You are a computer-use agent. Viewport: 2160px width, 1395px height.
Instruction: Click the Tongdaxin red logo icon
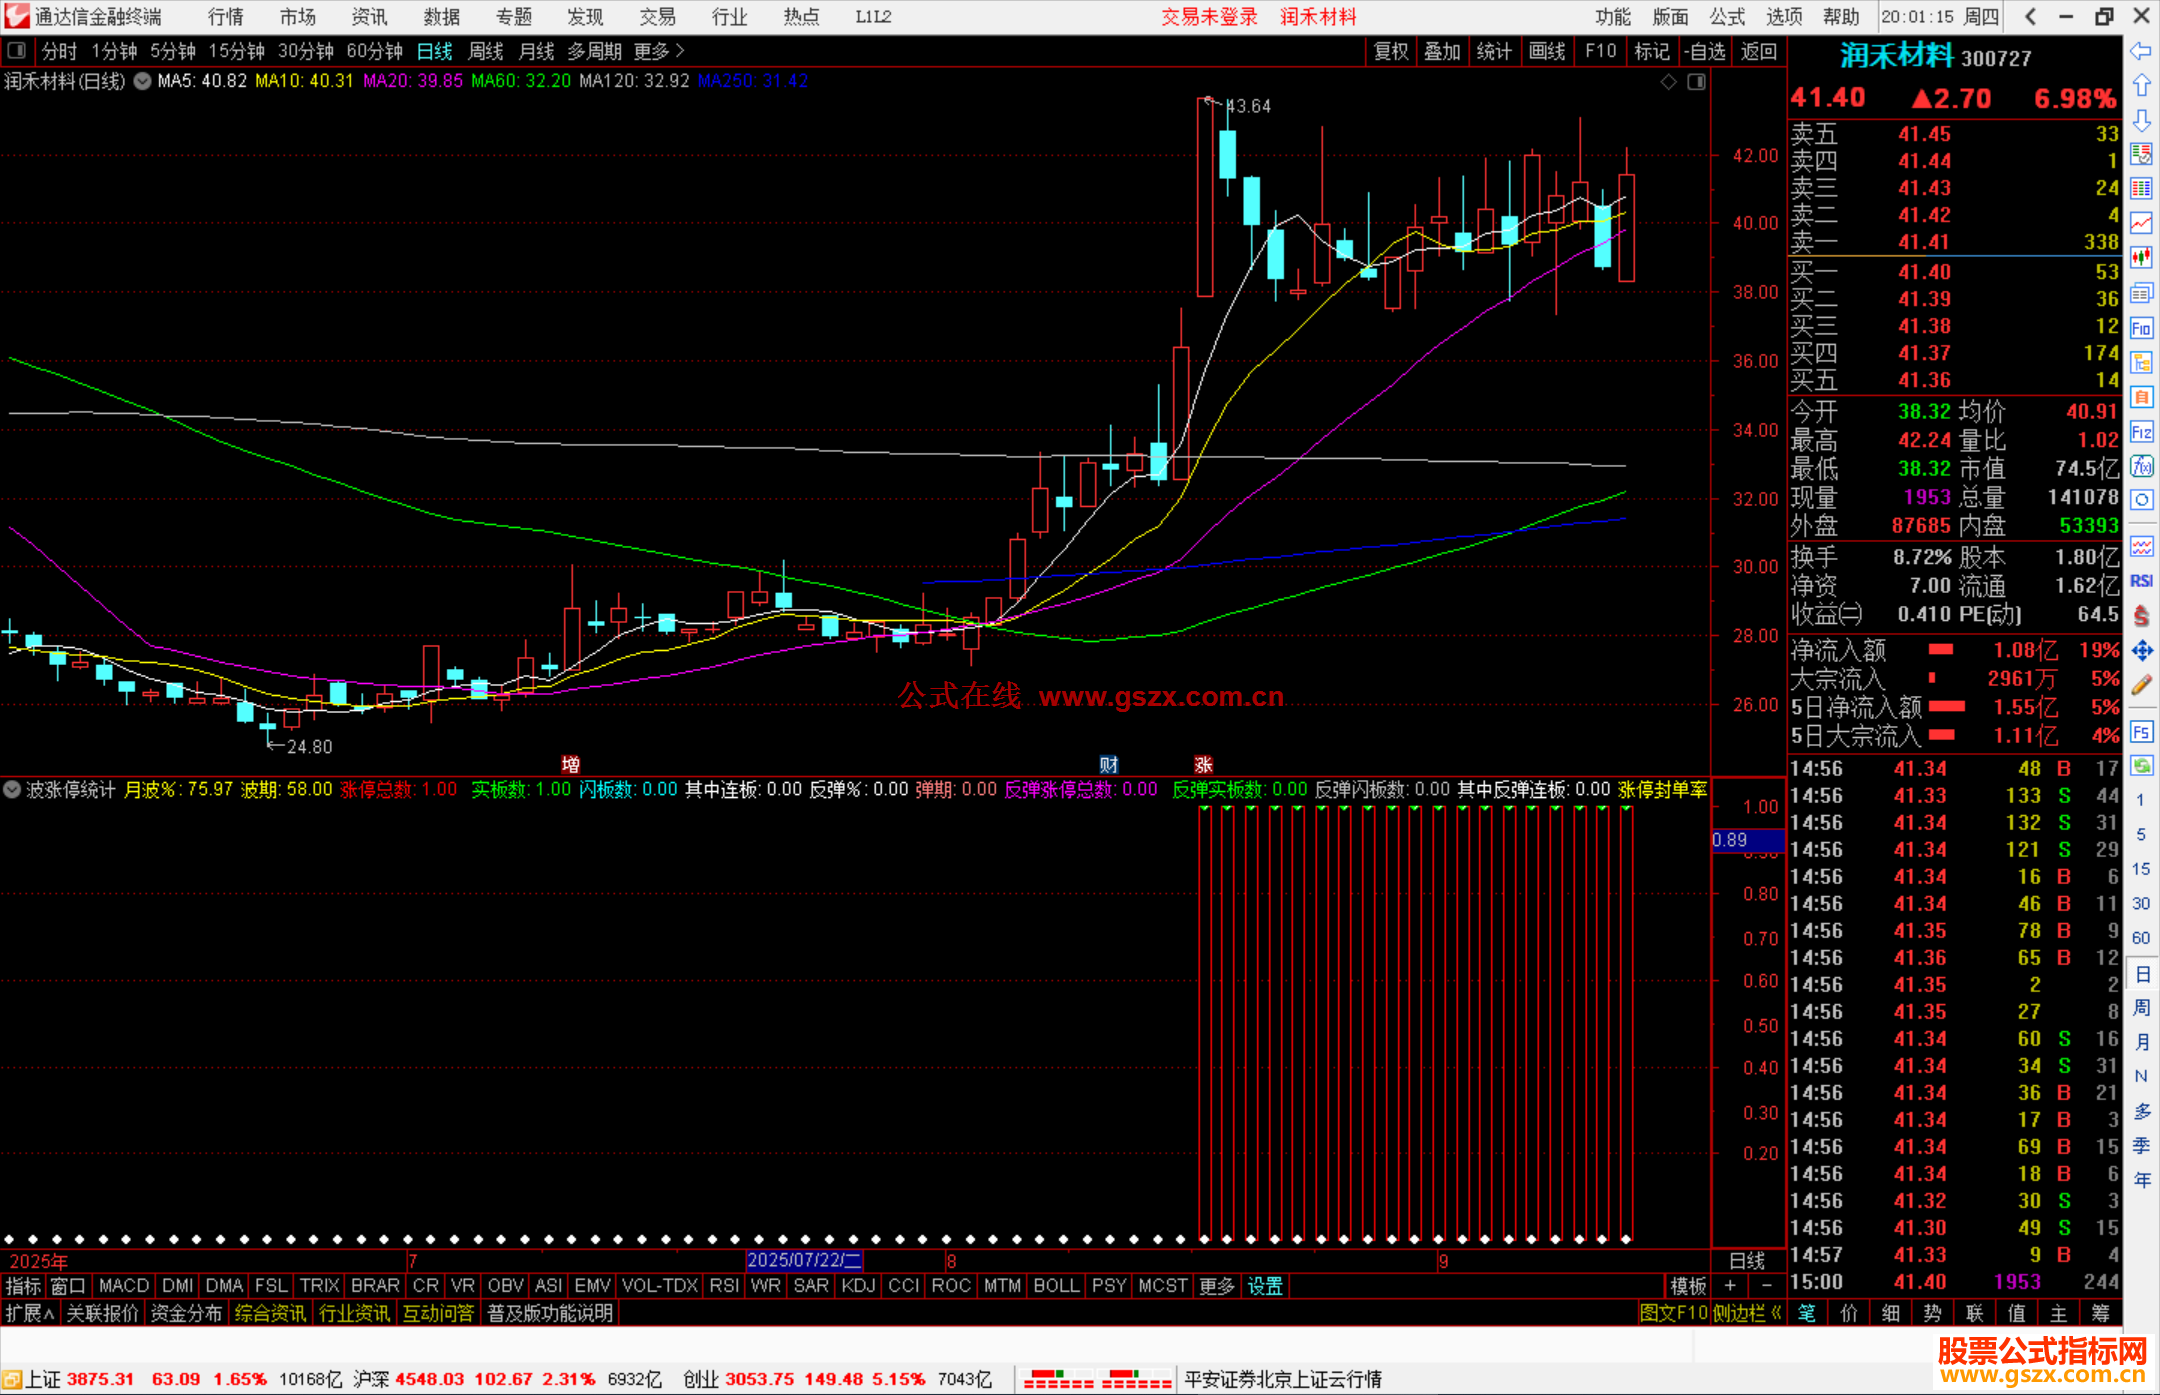[17, 16]
